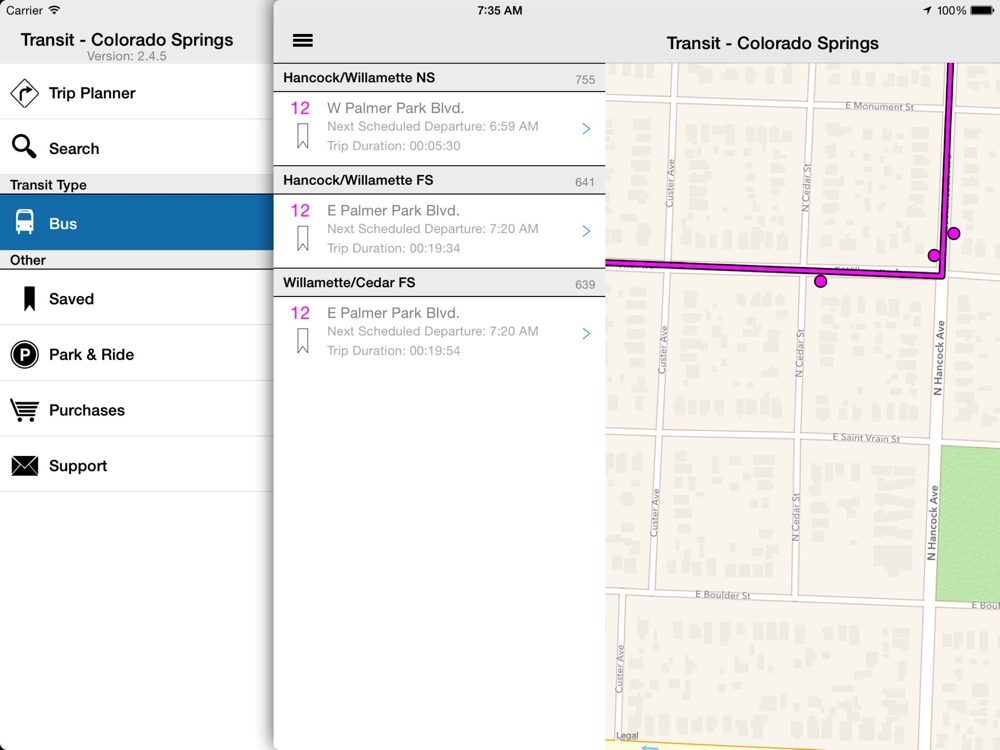This screenshot has height=750, width=1000.
Task: Select the Purchases menu item label
Action: (x=87, y=410)
